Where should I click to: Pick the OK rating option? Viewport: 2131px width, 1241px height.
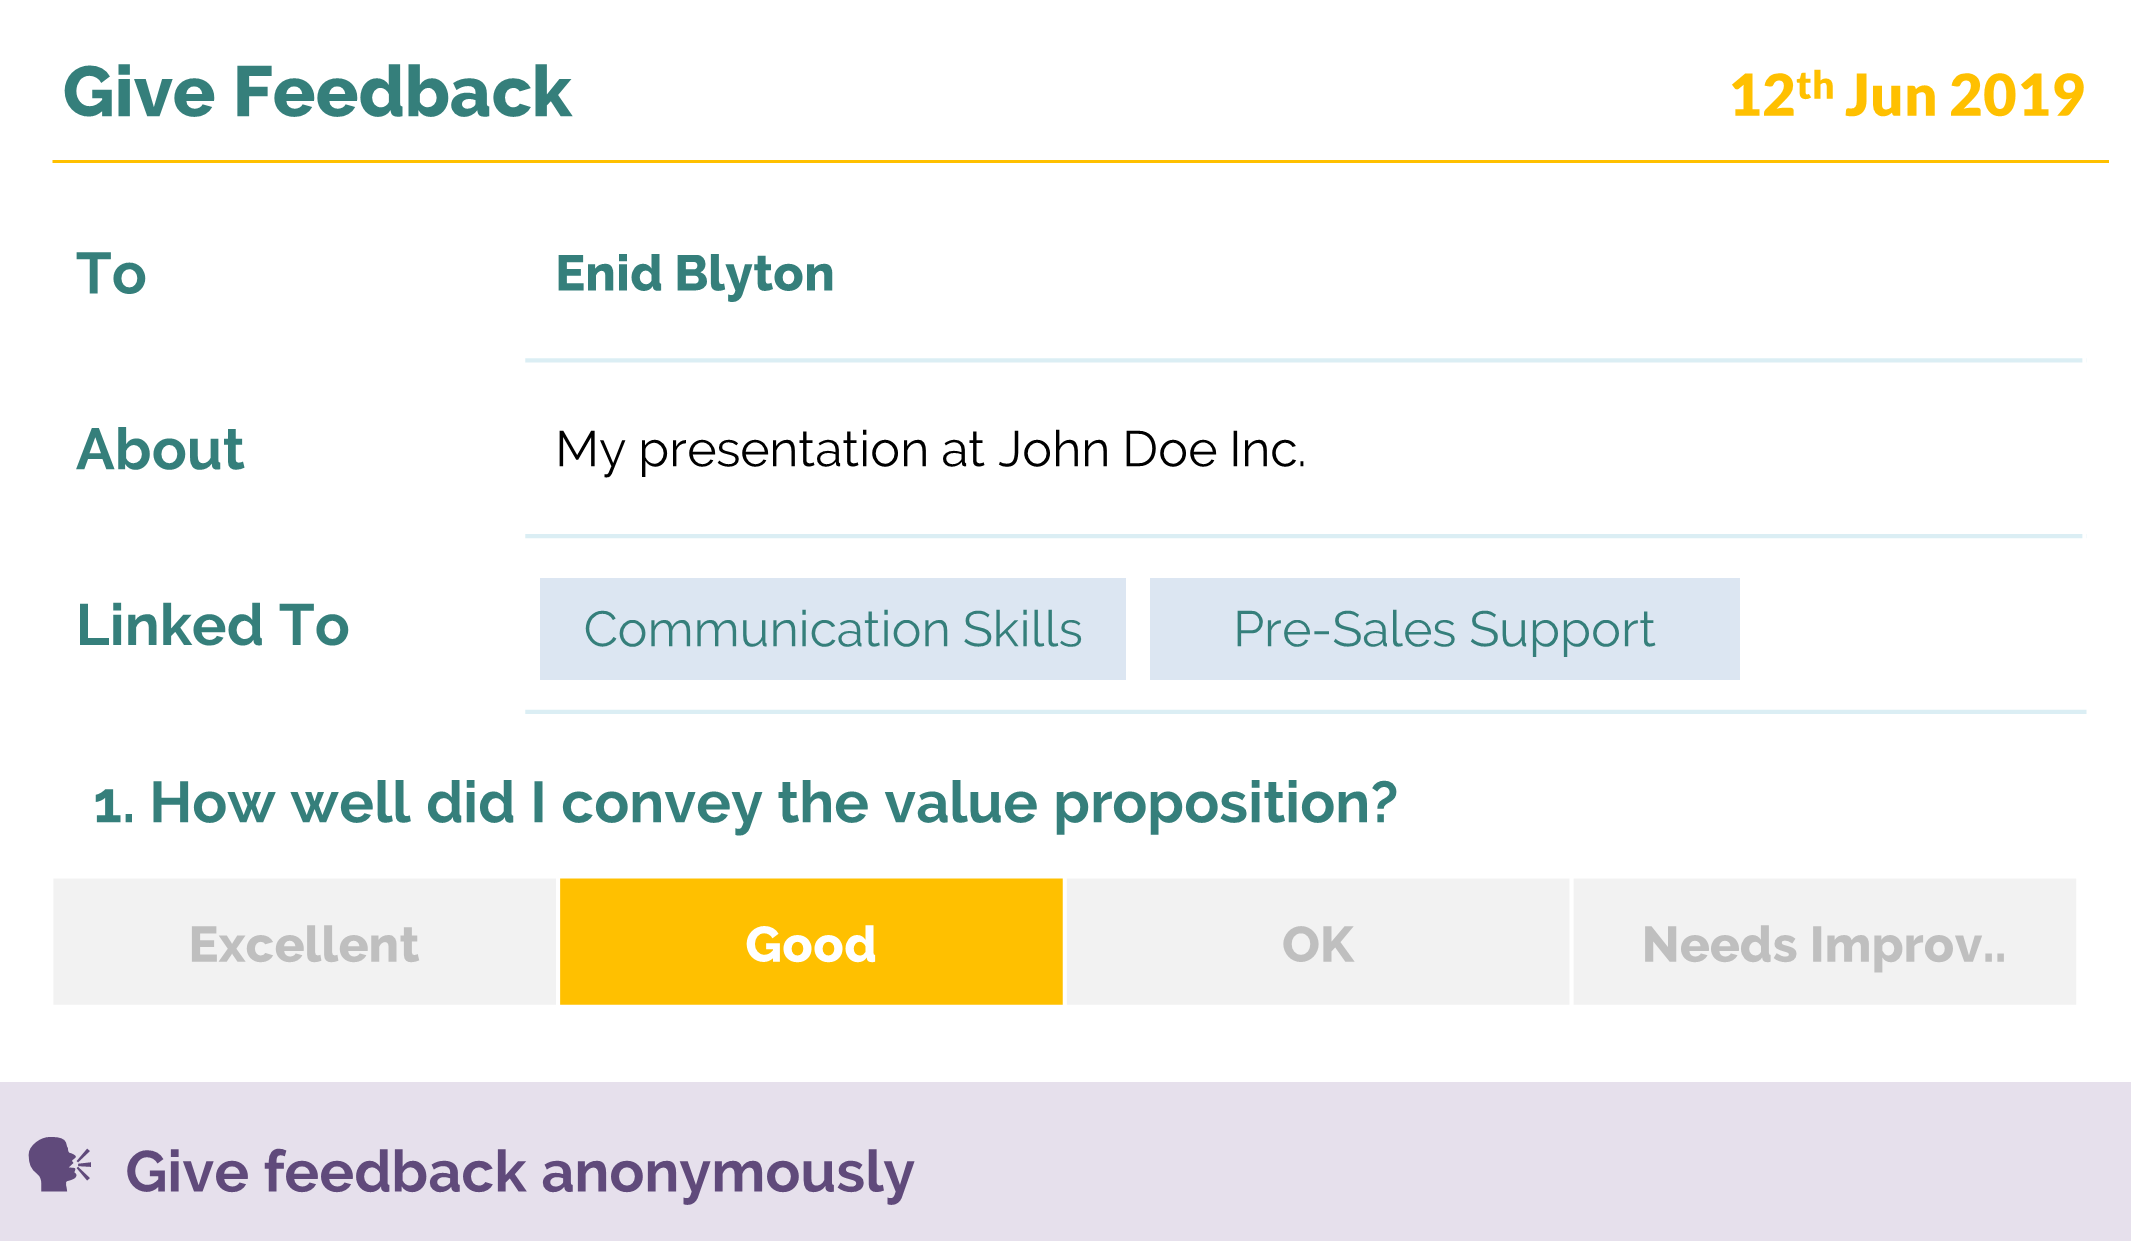tap(1318, 942)
